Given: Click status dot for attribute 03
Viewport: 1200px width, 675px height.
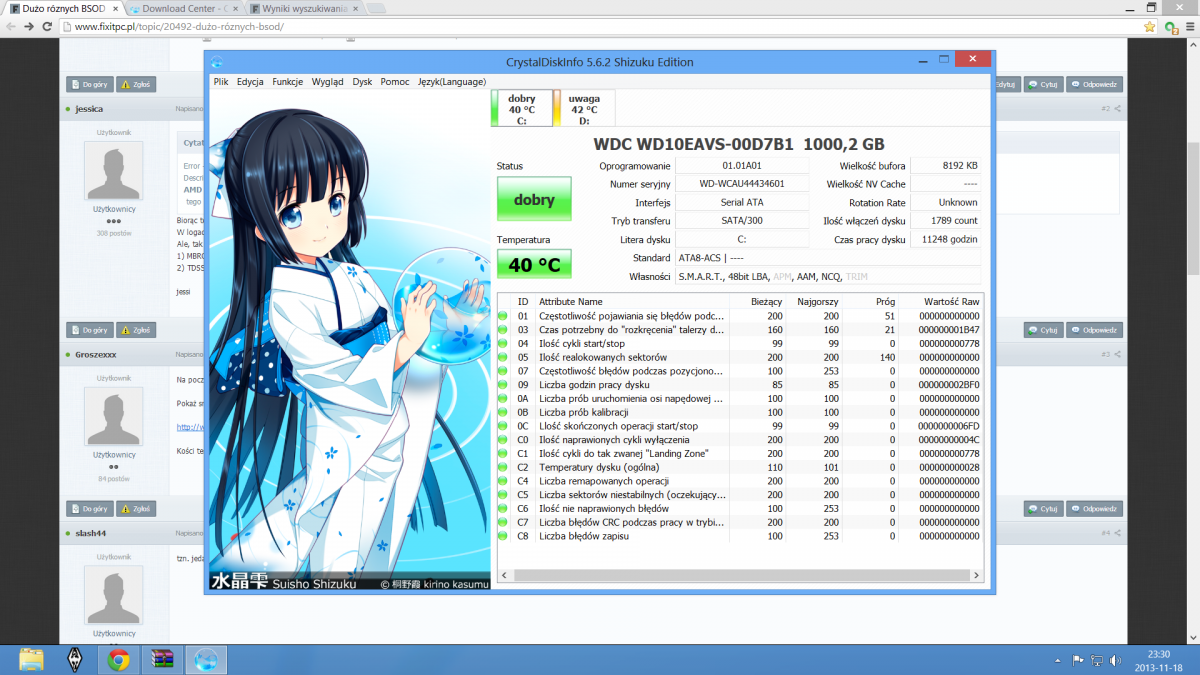Looking at the screenshot, I should click(504, 329).
